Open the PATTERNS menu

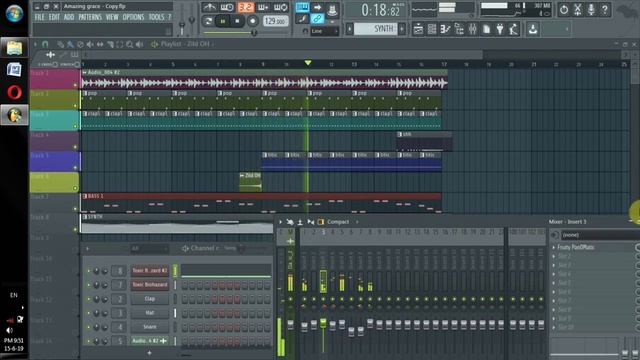[x=90, y=17]
